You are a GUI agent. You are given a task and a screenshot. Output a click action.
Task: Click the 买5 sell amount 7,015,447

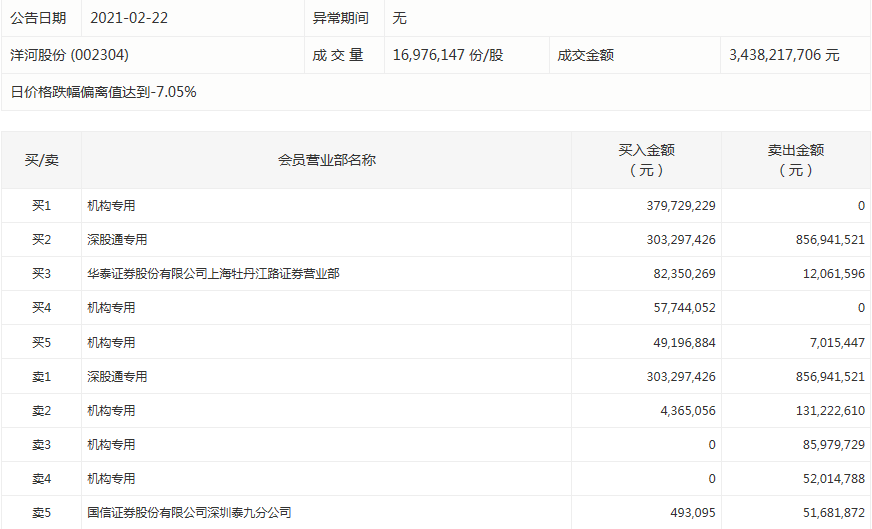coord(837,343)
